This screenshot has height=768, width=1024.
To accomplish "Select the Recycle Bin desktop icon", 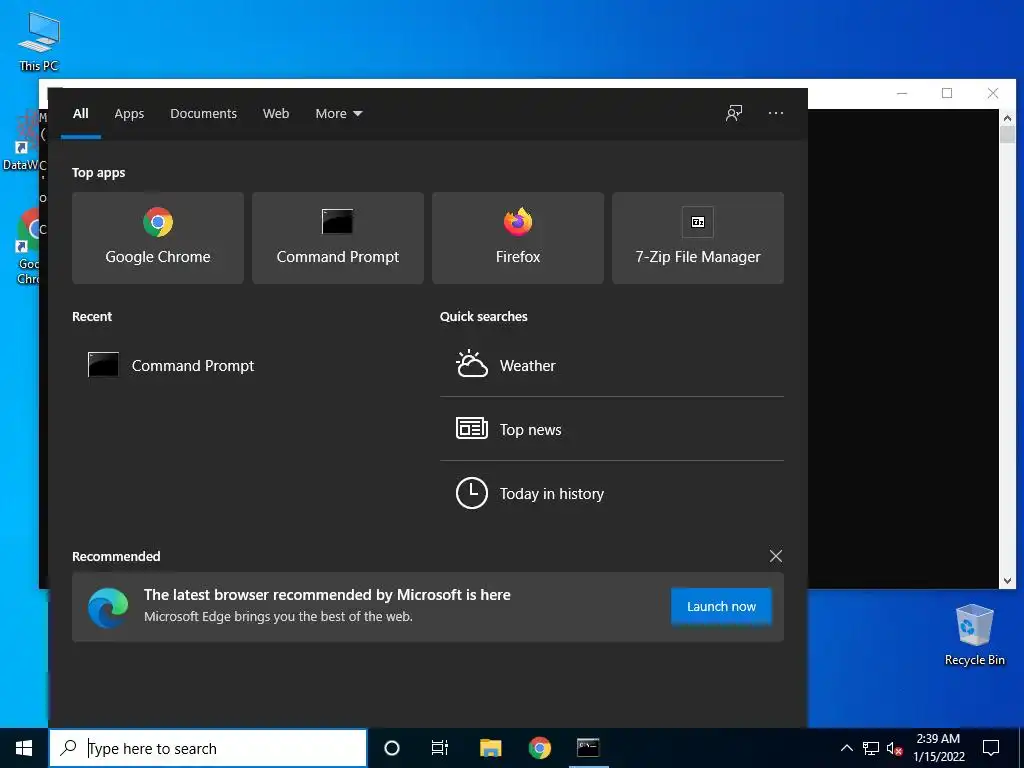I will click(x=974, y=635).
